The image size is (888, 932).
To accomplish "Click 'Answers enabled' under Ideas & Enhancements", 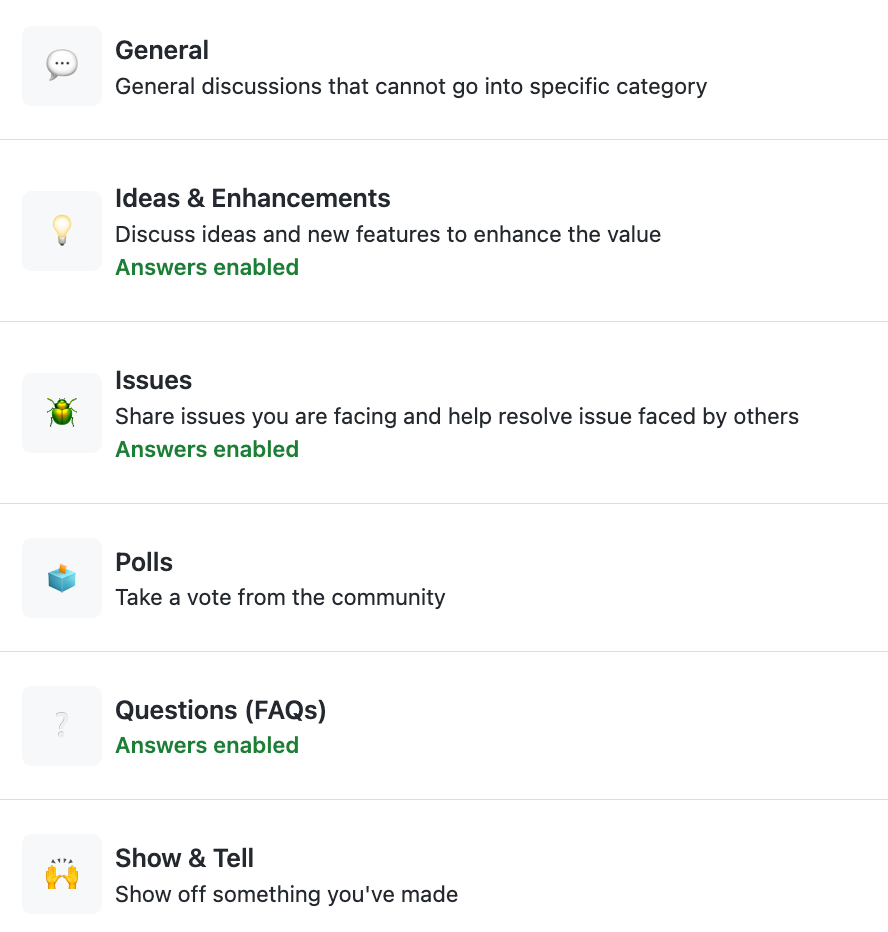I will (x=207, y=267).
